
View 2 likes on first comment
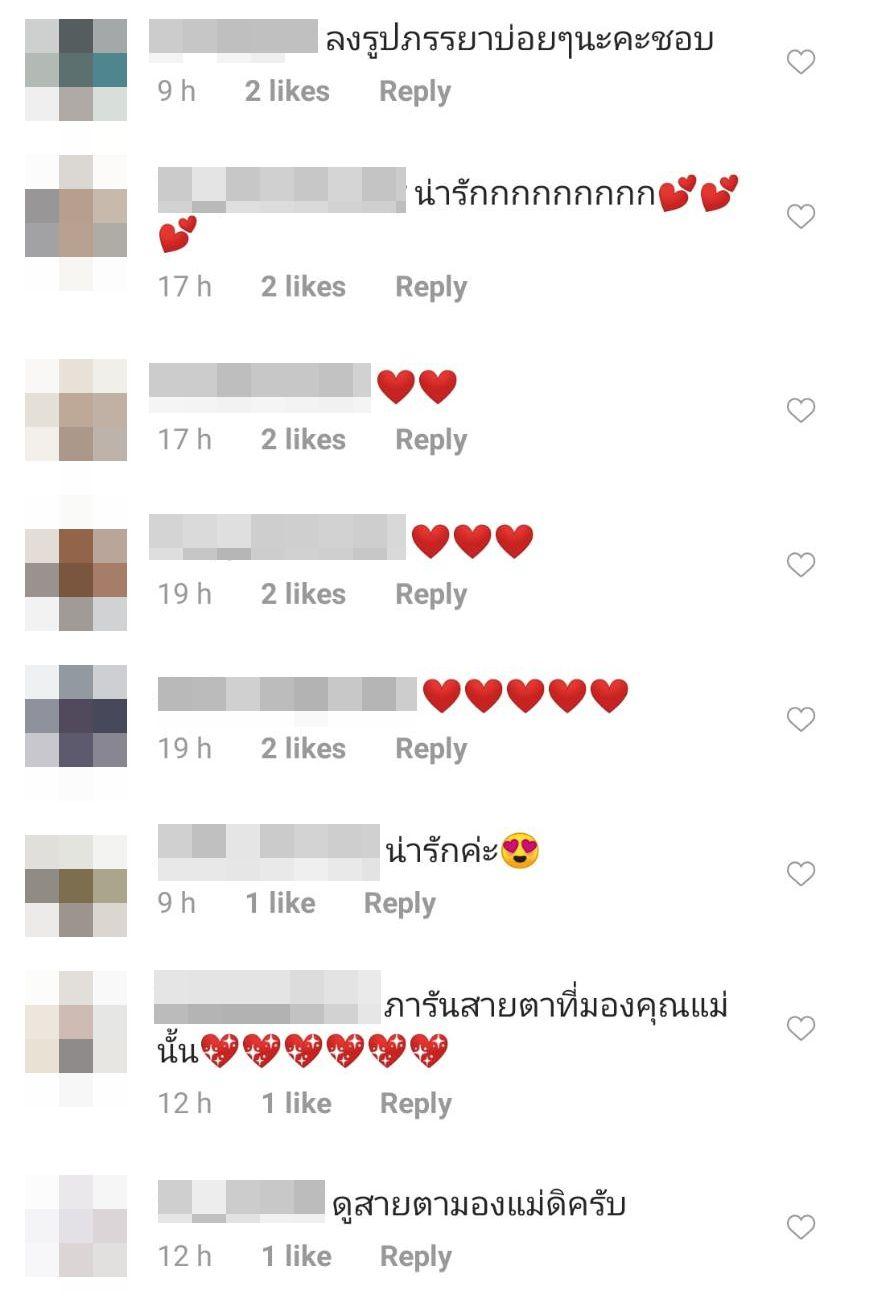(287, 92)
